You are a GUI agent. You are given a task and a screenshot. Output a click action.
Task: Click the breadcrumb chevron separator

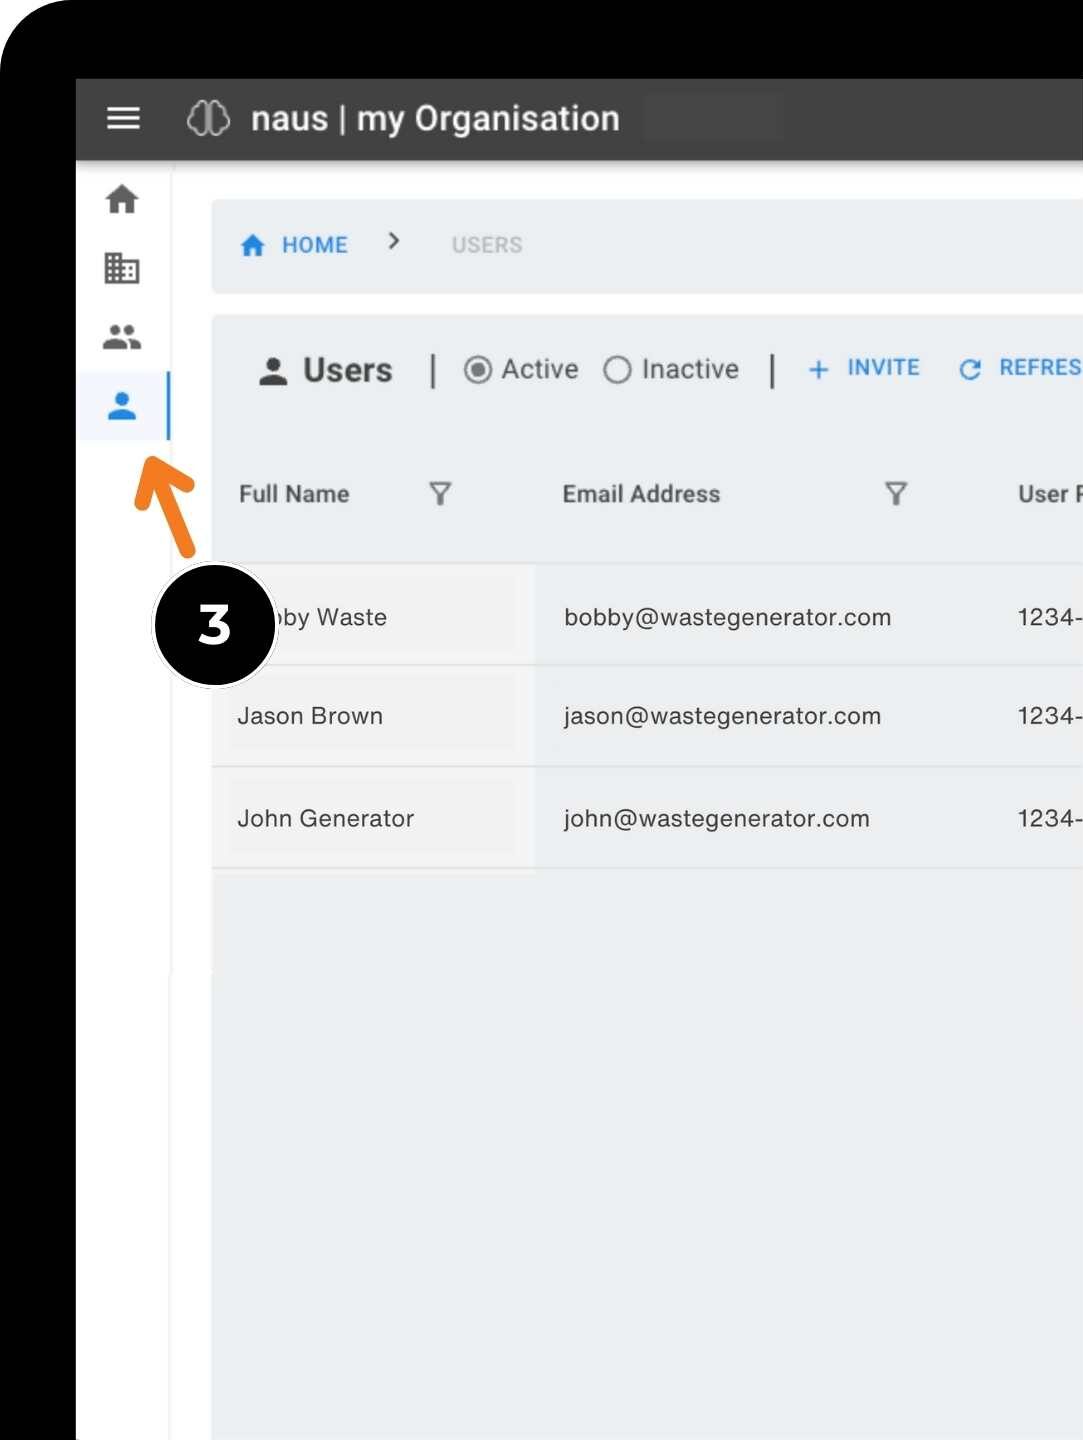point(394,241)
